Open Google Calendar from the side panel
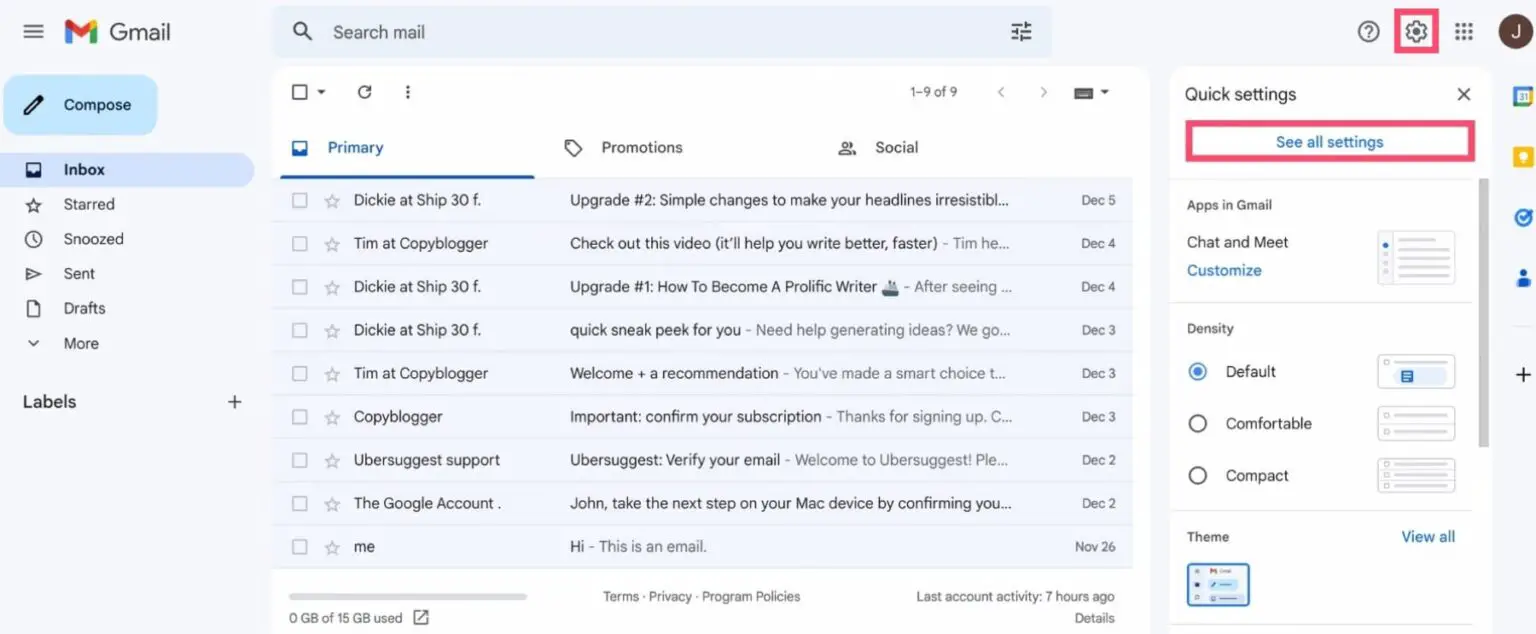Viewport: 1536px width, 634px height. 1521,94
